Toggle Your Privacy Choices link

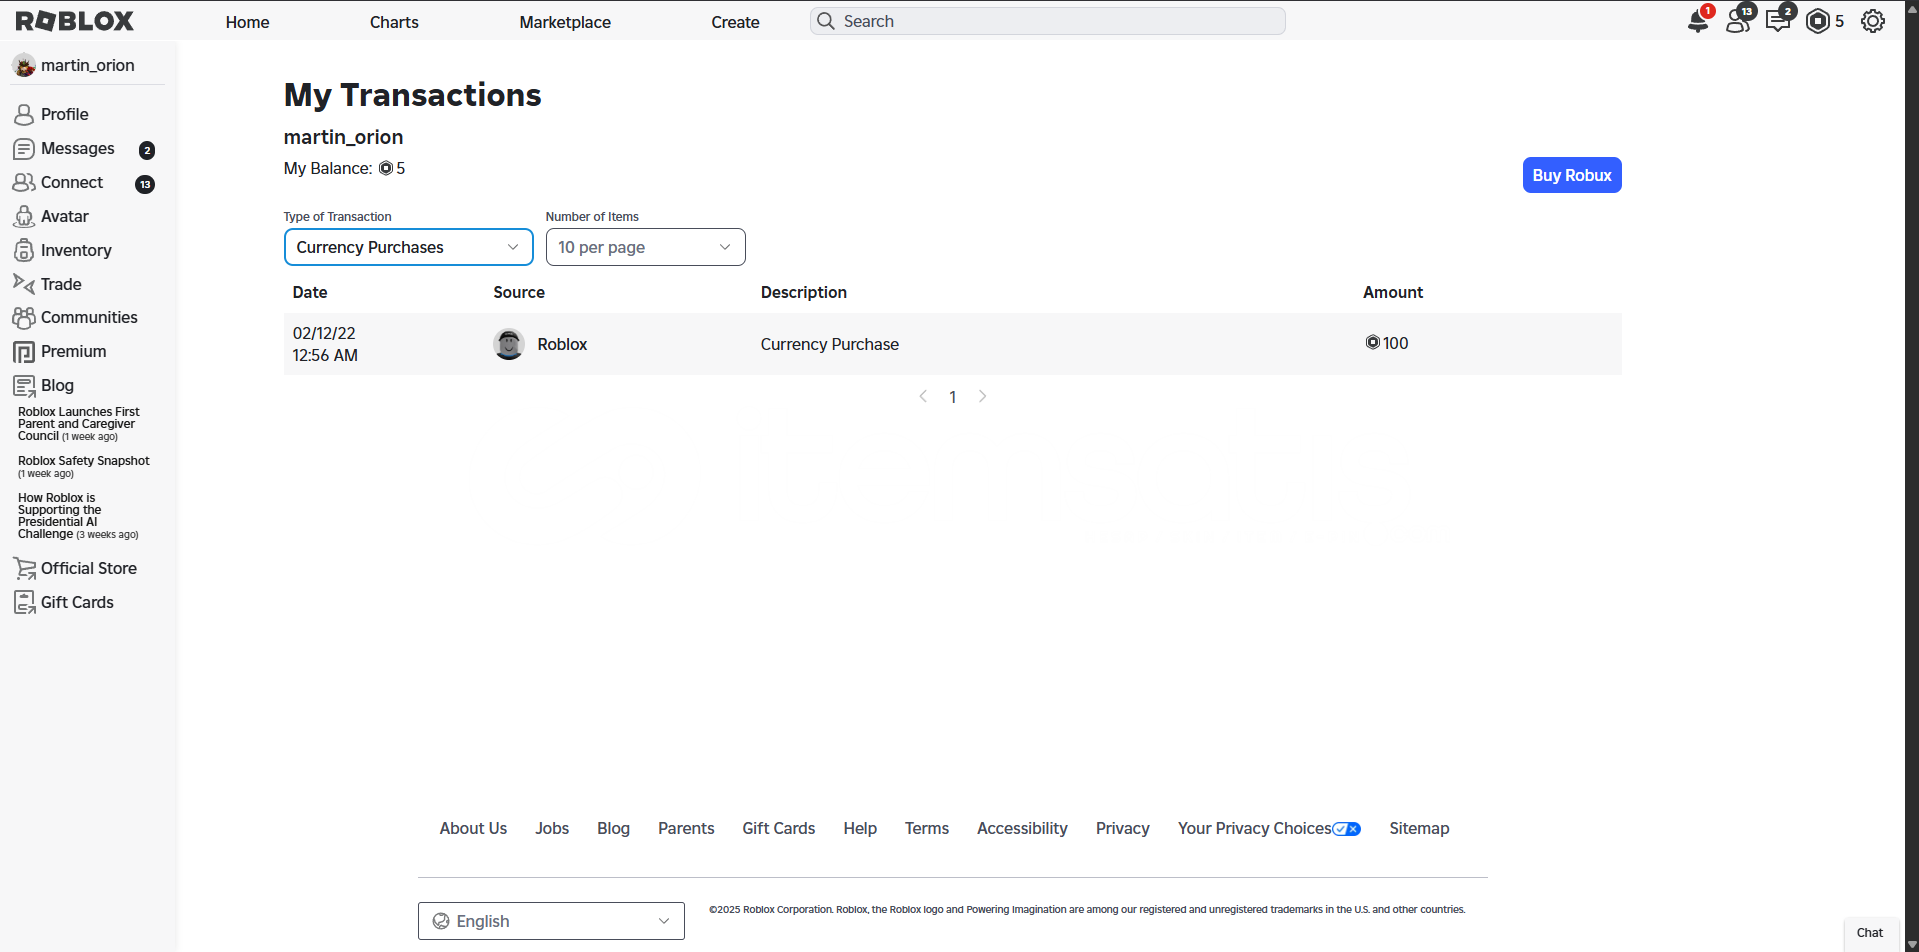(1268, 828)
